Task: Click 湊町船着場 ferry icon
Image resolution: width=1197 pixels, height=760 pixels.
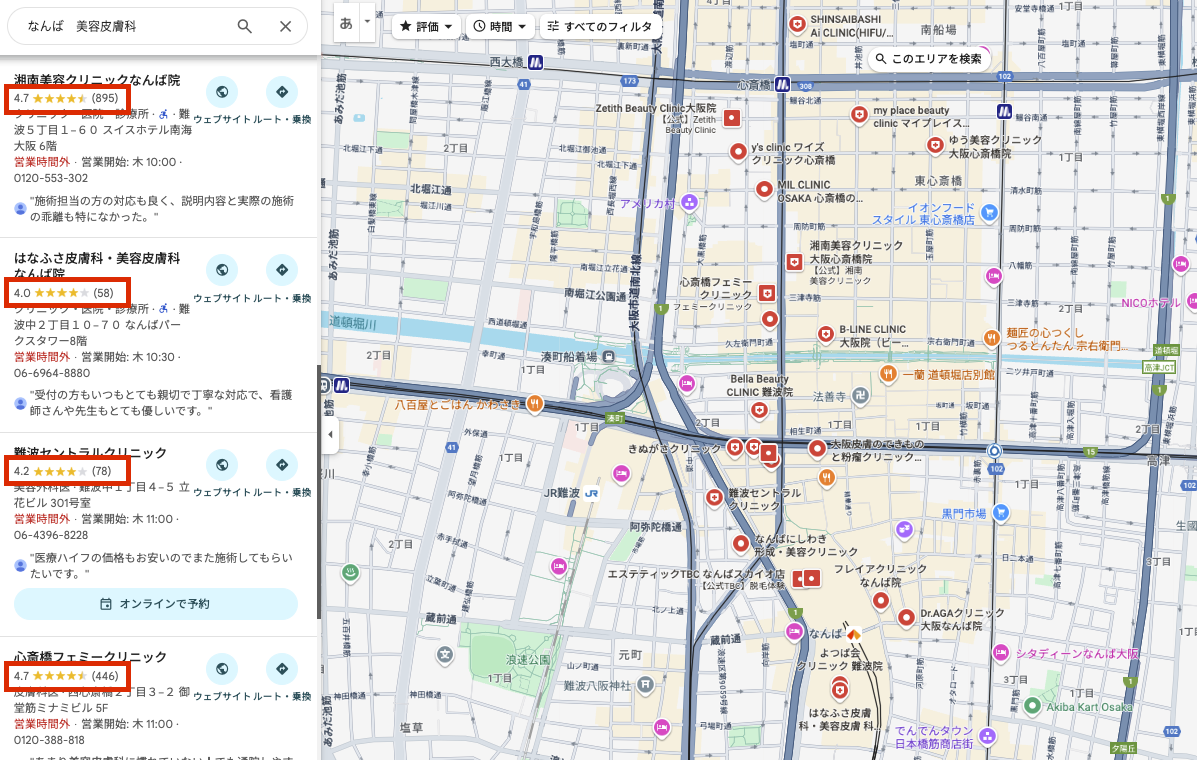Action: 608,356
